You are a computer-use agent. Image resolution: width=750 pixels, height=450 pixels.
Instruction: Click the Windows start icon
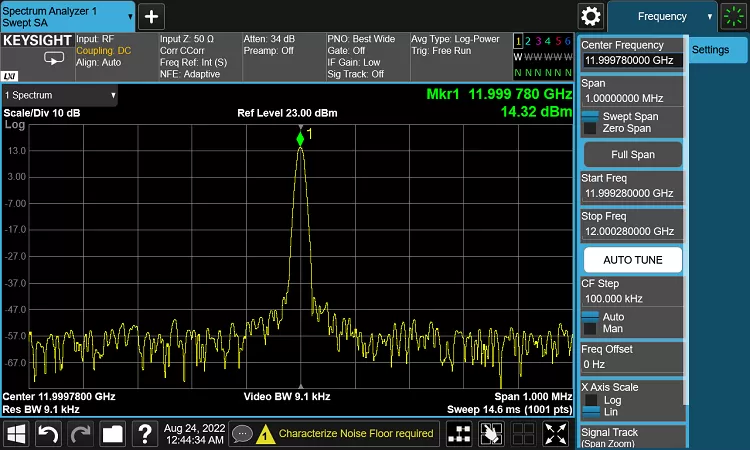(x=16, y=433)
